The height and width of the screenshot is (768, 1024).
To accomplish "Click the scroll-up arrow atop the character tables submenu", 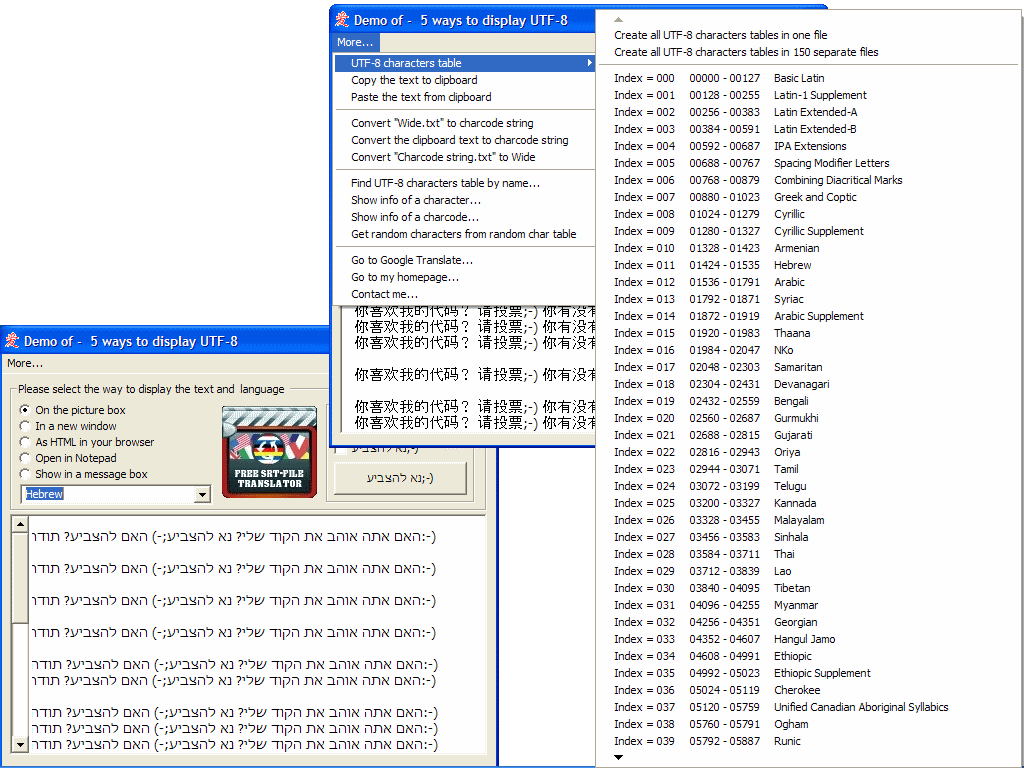I will (x=618, y=19).
